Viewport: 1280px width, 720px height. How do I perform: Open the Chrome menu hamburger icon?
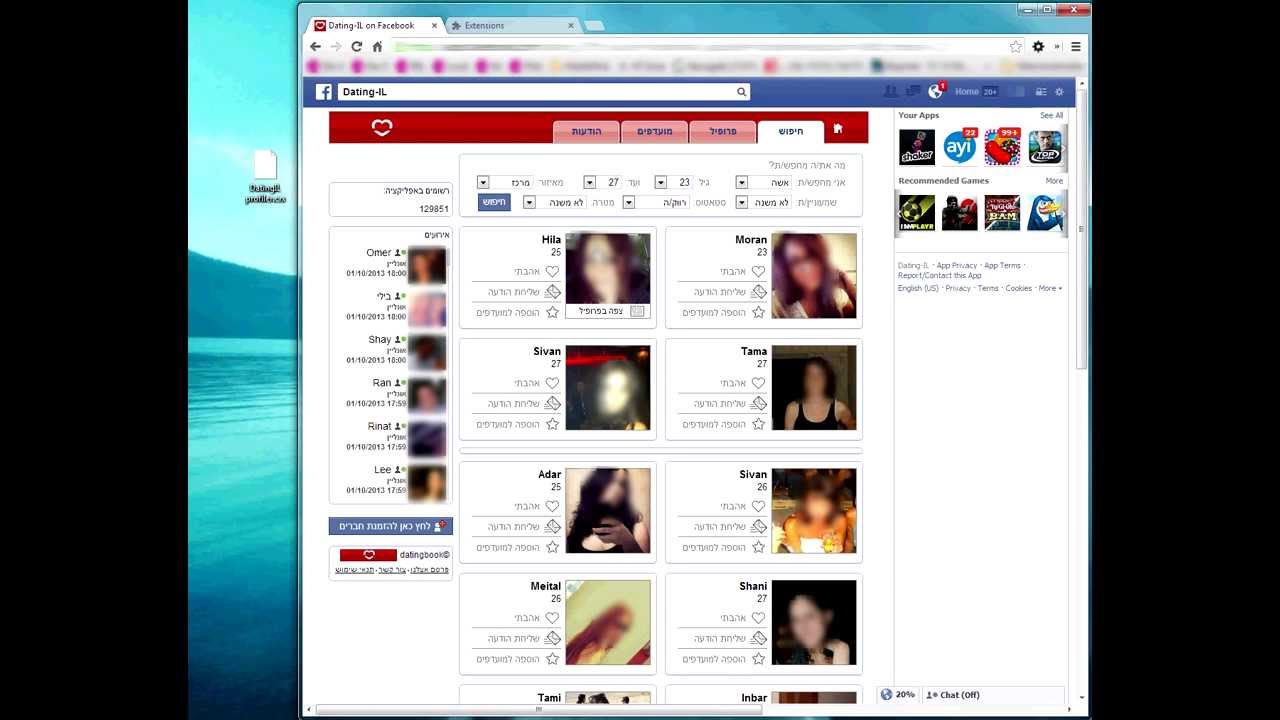(x=1076, y=46)
